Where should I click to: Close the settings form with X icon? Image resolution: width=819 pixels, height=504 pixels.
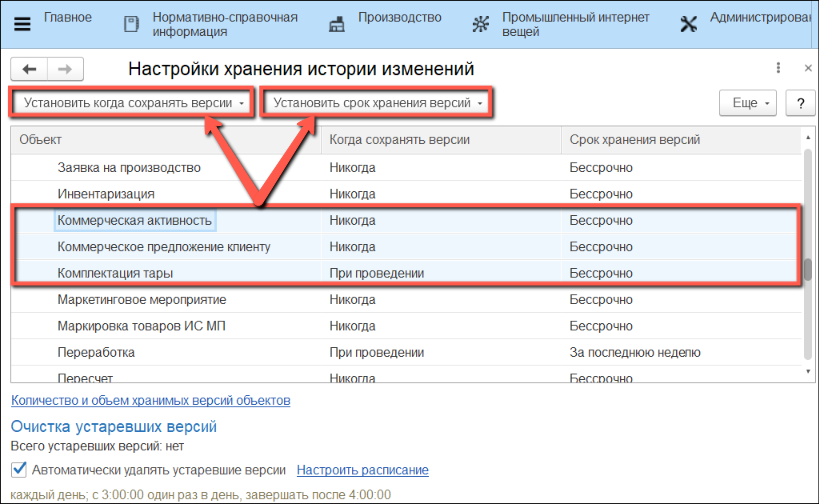pos(807,68)
